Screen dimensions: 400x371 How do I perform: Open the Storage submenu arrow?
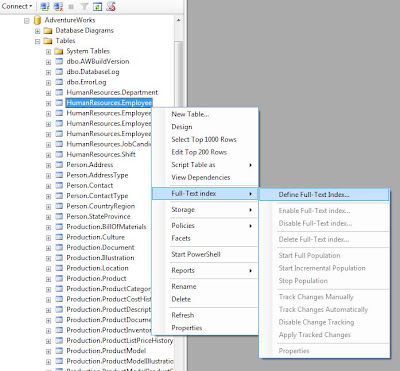pyautogui.click(x=250, y=210)
